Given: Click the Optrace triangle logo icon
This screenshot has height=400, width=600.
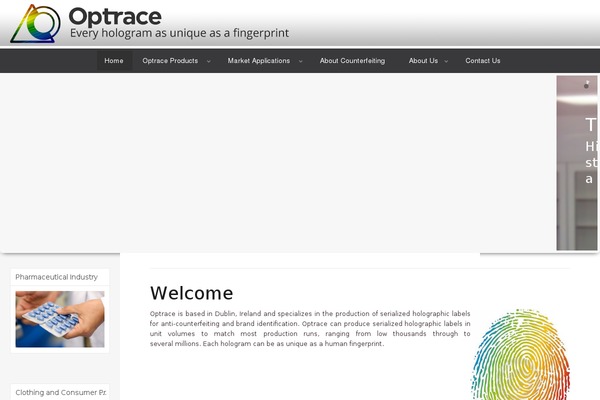Looking at the screenshot, I should pyautogui.click(x=35, y=23).
